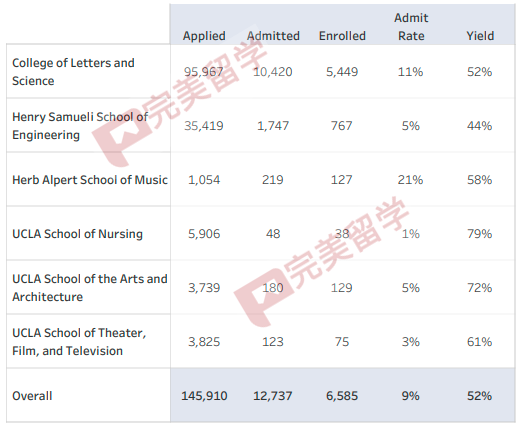Select the College of Letters and Science row label
Viewport: 518px width, 428px height.
tap(73, 72)
